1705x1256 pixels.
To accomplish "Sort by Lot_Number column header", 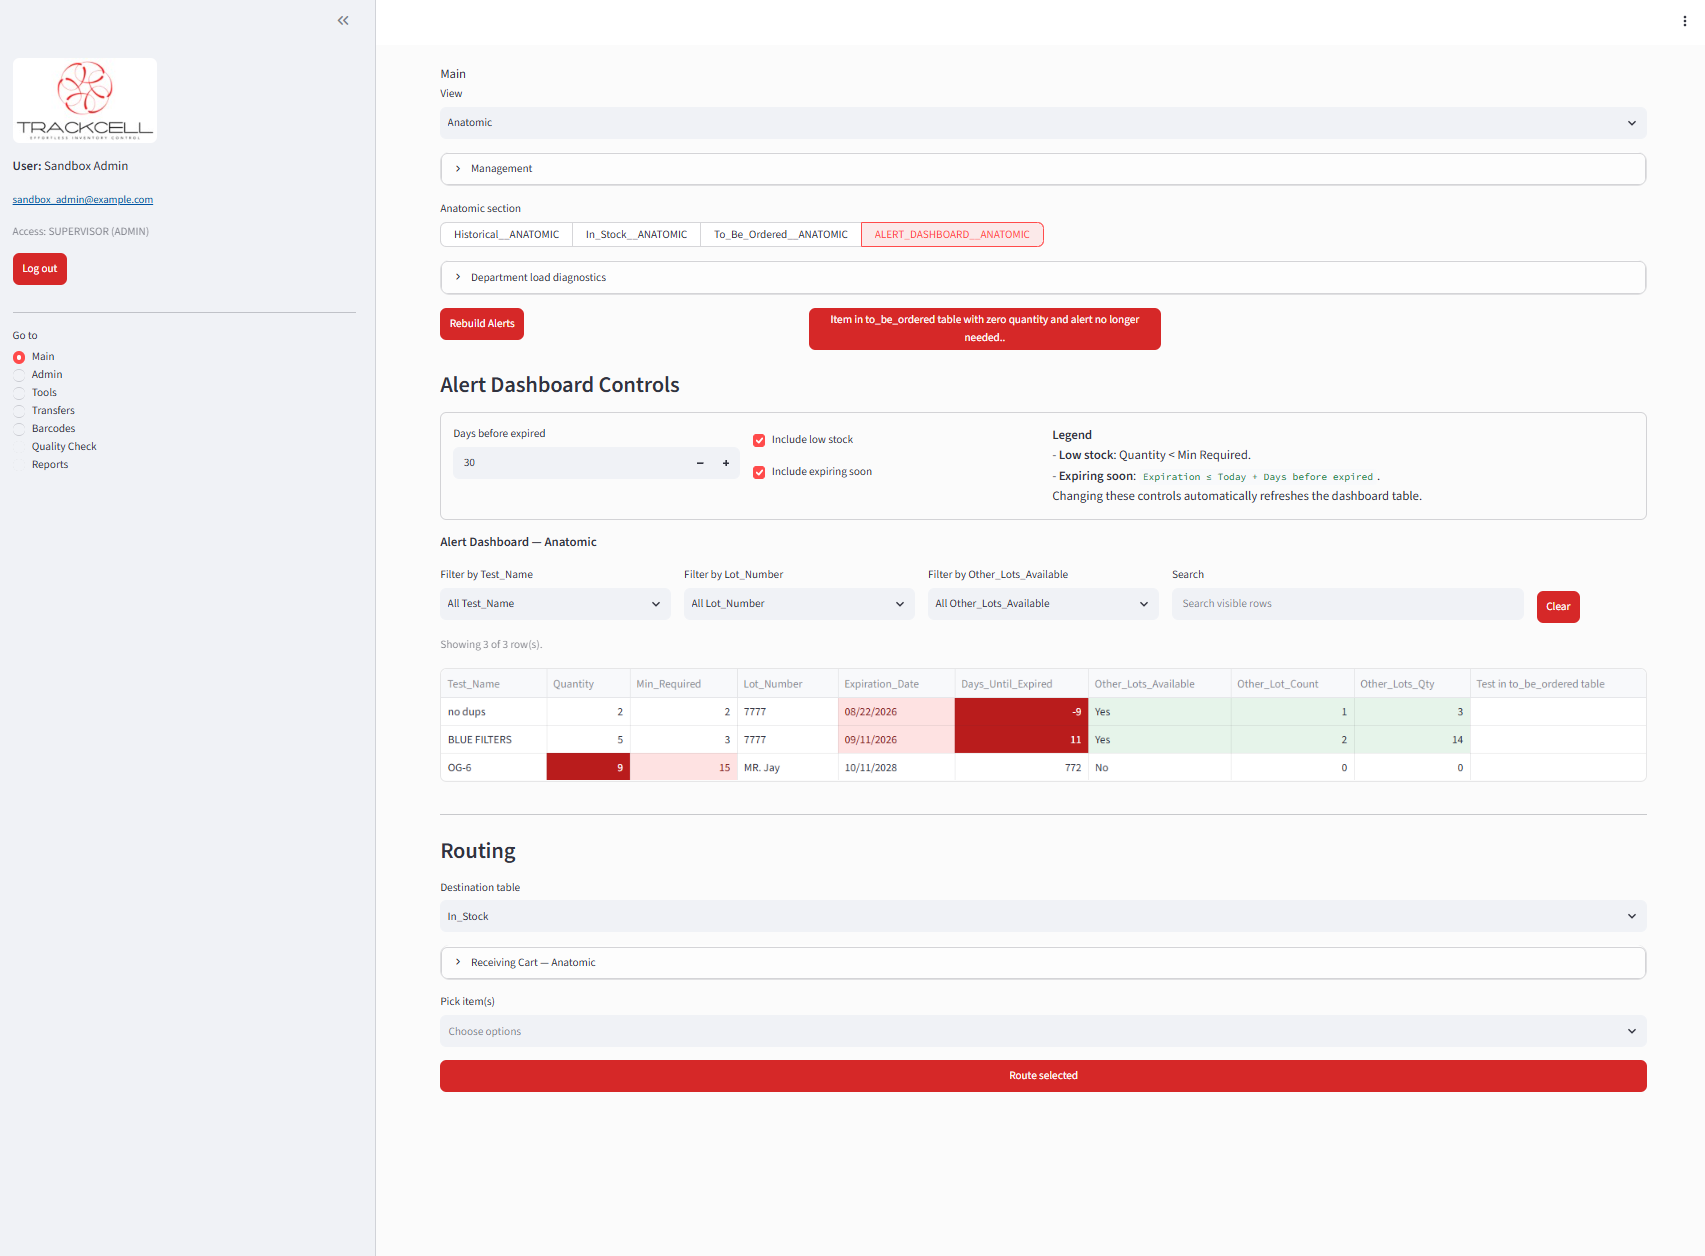I will [x=788, y=684].
